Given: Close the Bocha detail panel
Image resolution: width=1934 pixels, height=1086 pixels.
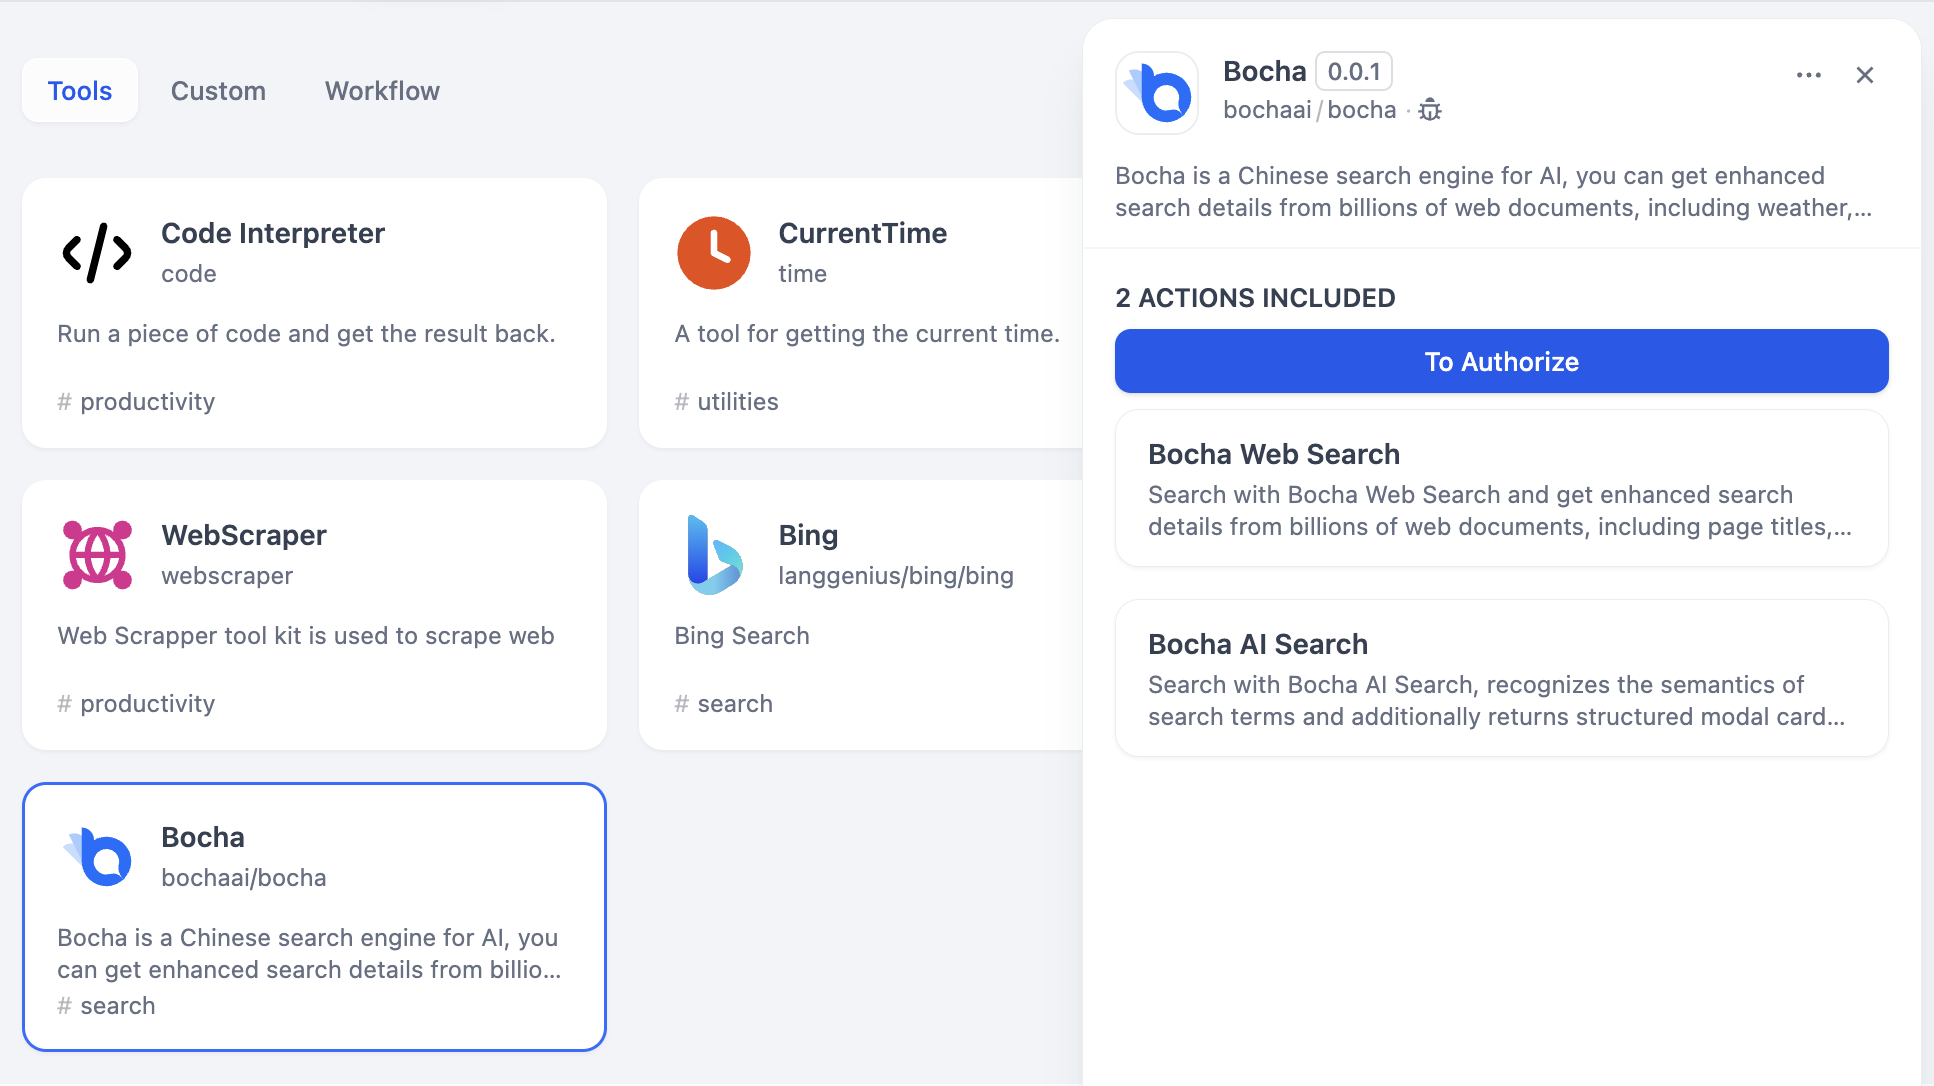Looking at the screenshot, I should [1864, 75].
